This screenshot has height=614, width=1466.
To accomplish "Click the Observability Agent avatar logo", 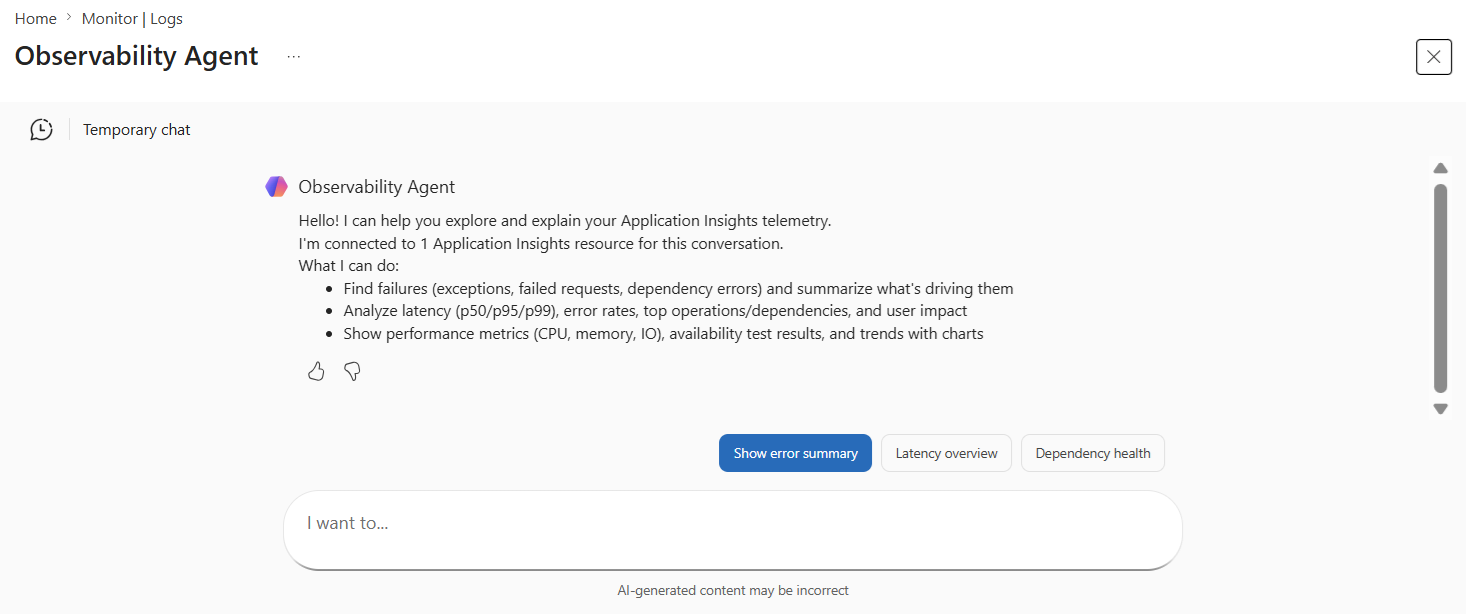I will pos(276,187).
